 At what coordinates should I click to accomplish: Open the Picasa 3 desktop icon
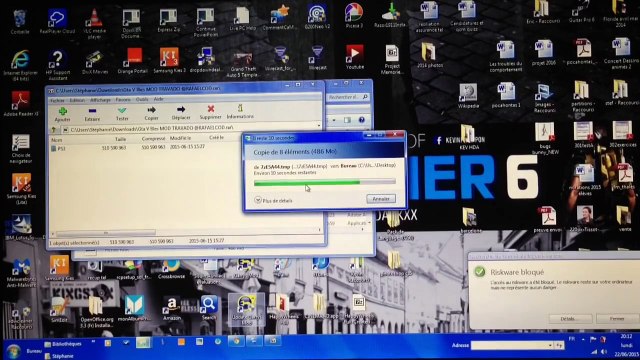tap(354, 16)
